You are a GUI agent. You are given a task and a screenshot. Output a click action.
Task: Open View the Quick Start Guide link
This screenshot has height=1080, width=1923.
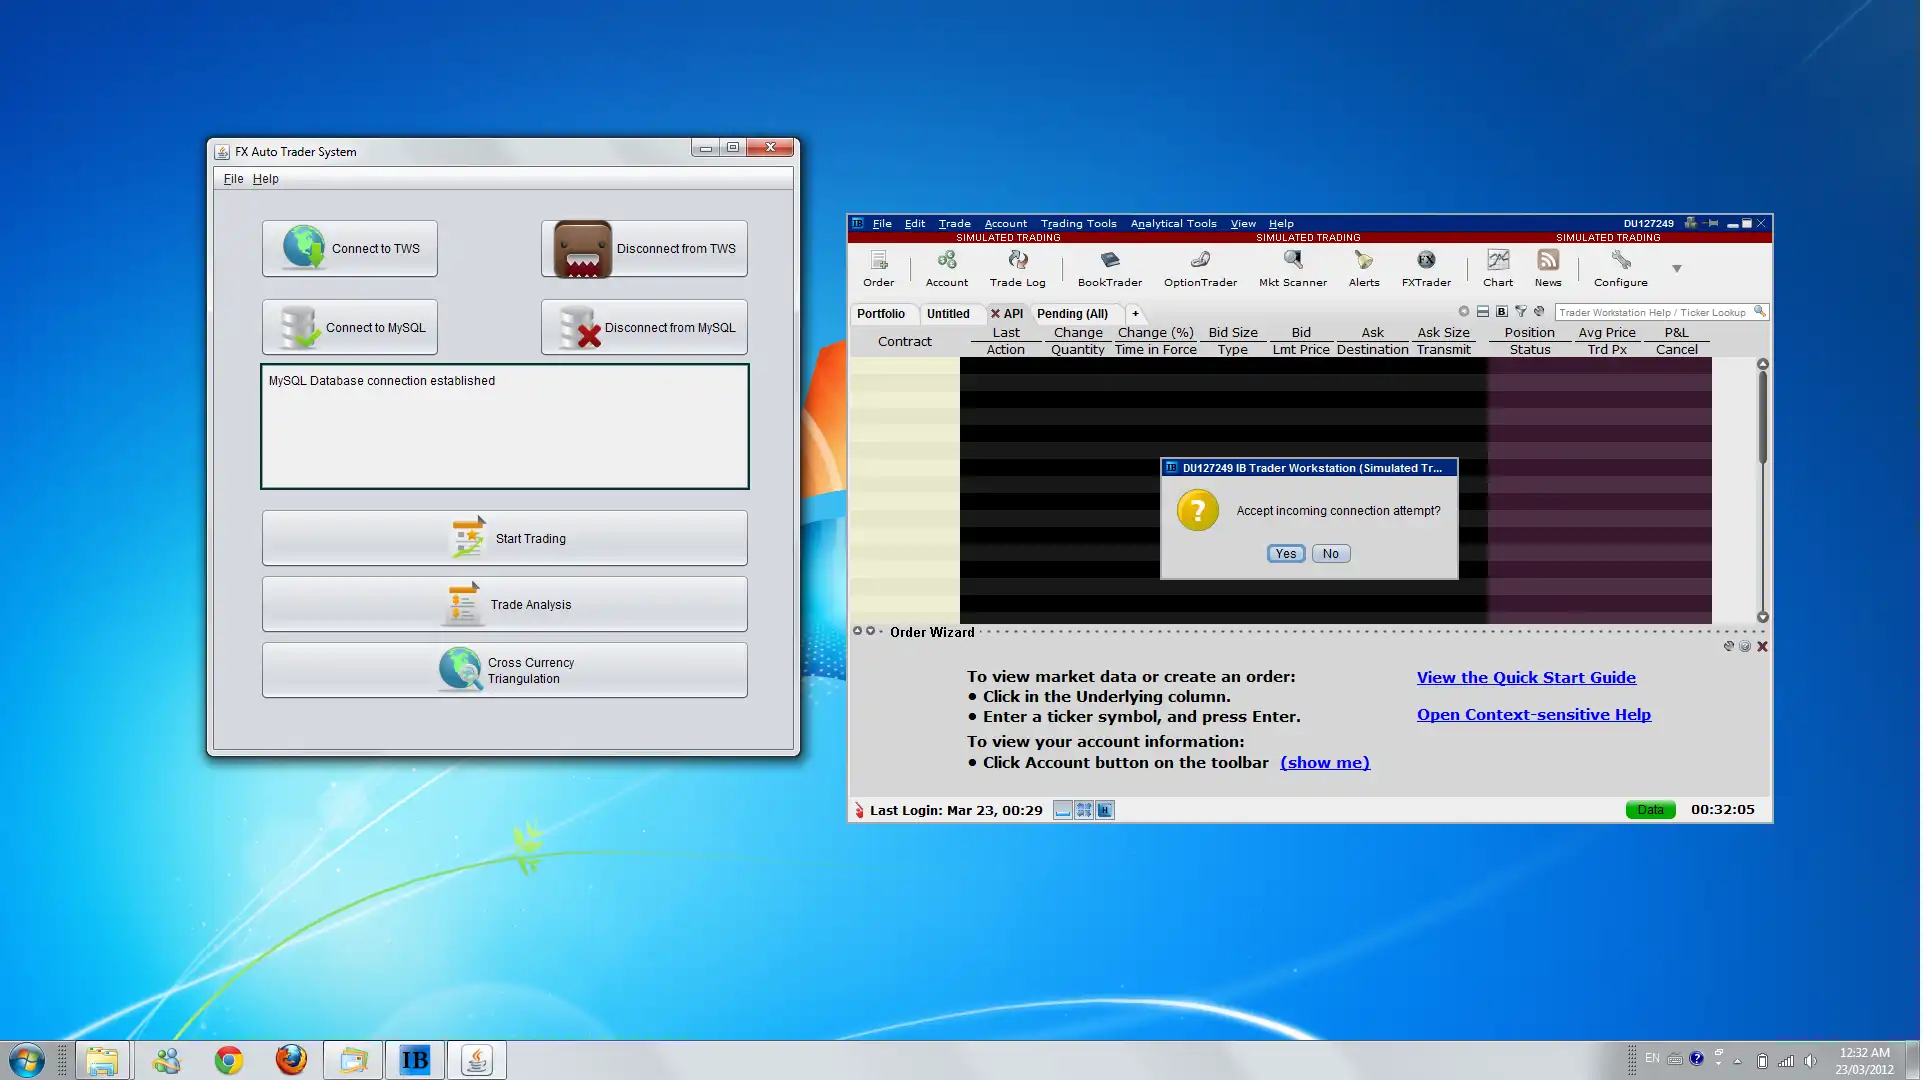(x=1524, y=676)
